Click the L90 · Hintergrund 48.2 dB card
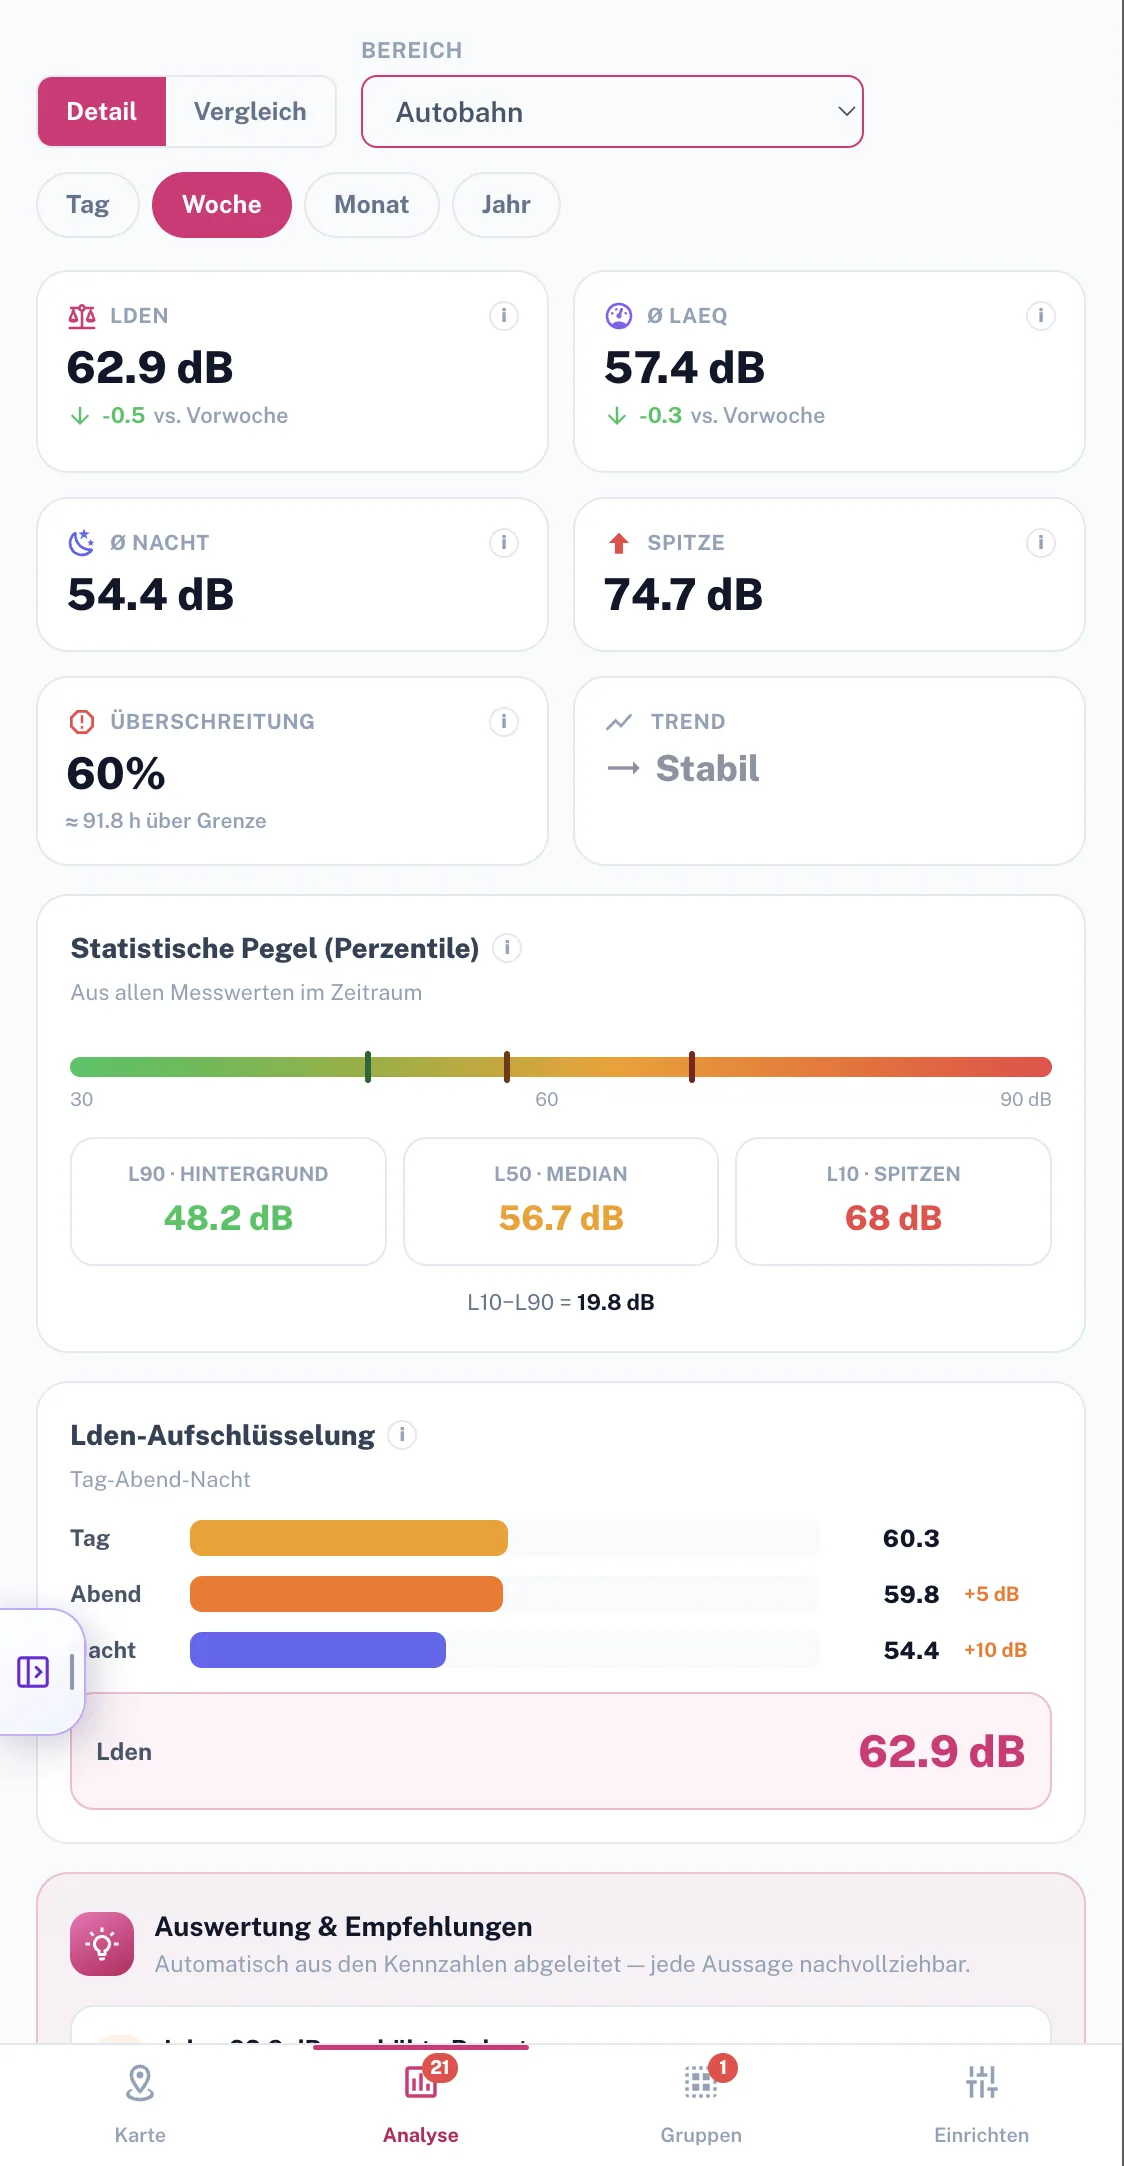The image size is (1124, 2166). [x=228, y=1201]
